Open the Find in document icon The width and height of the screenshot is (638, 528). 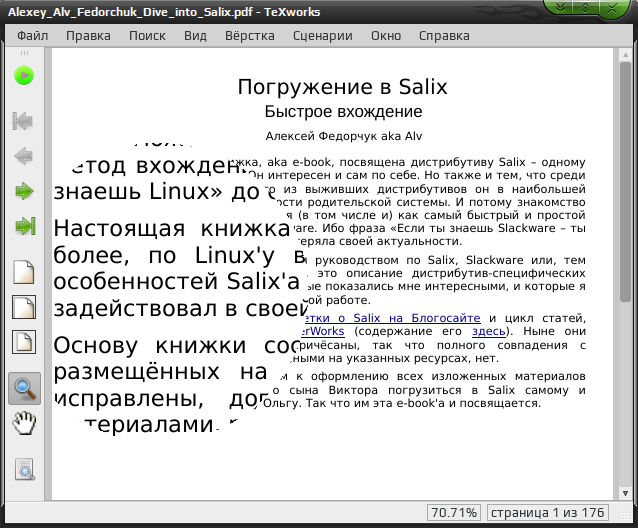pos(25,469)
